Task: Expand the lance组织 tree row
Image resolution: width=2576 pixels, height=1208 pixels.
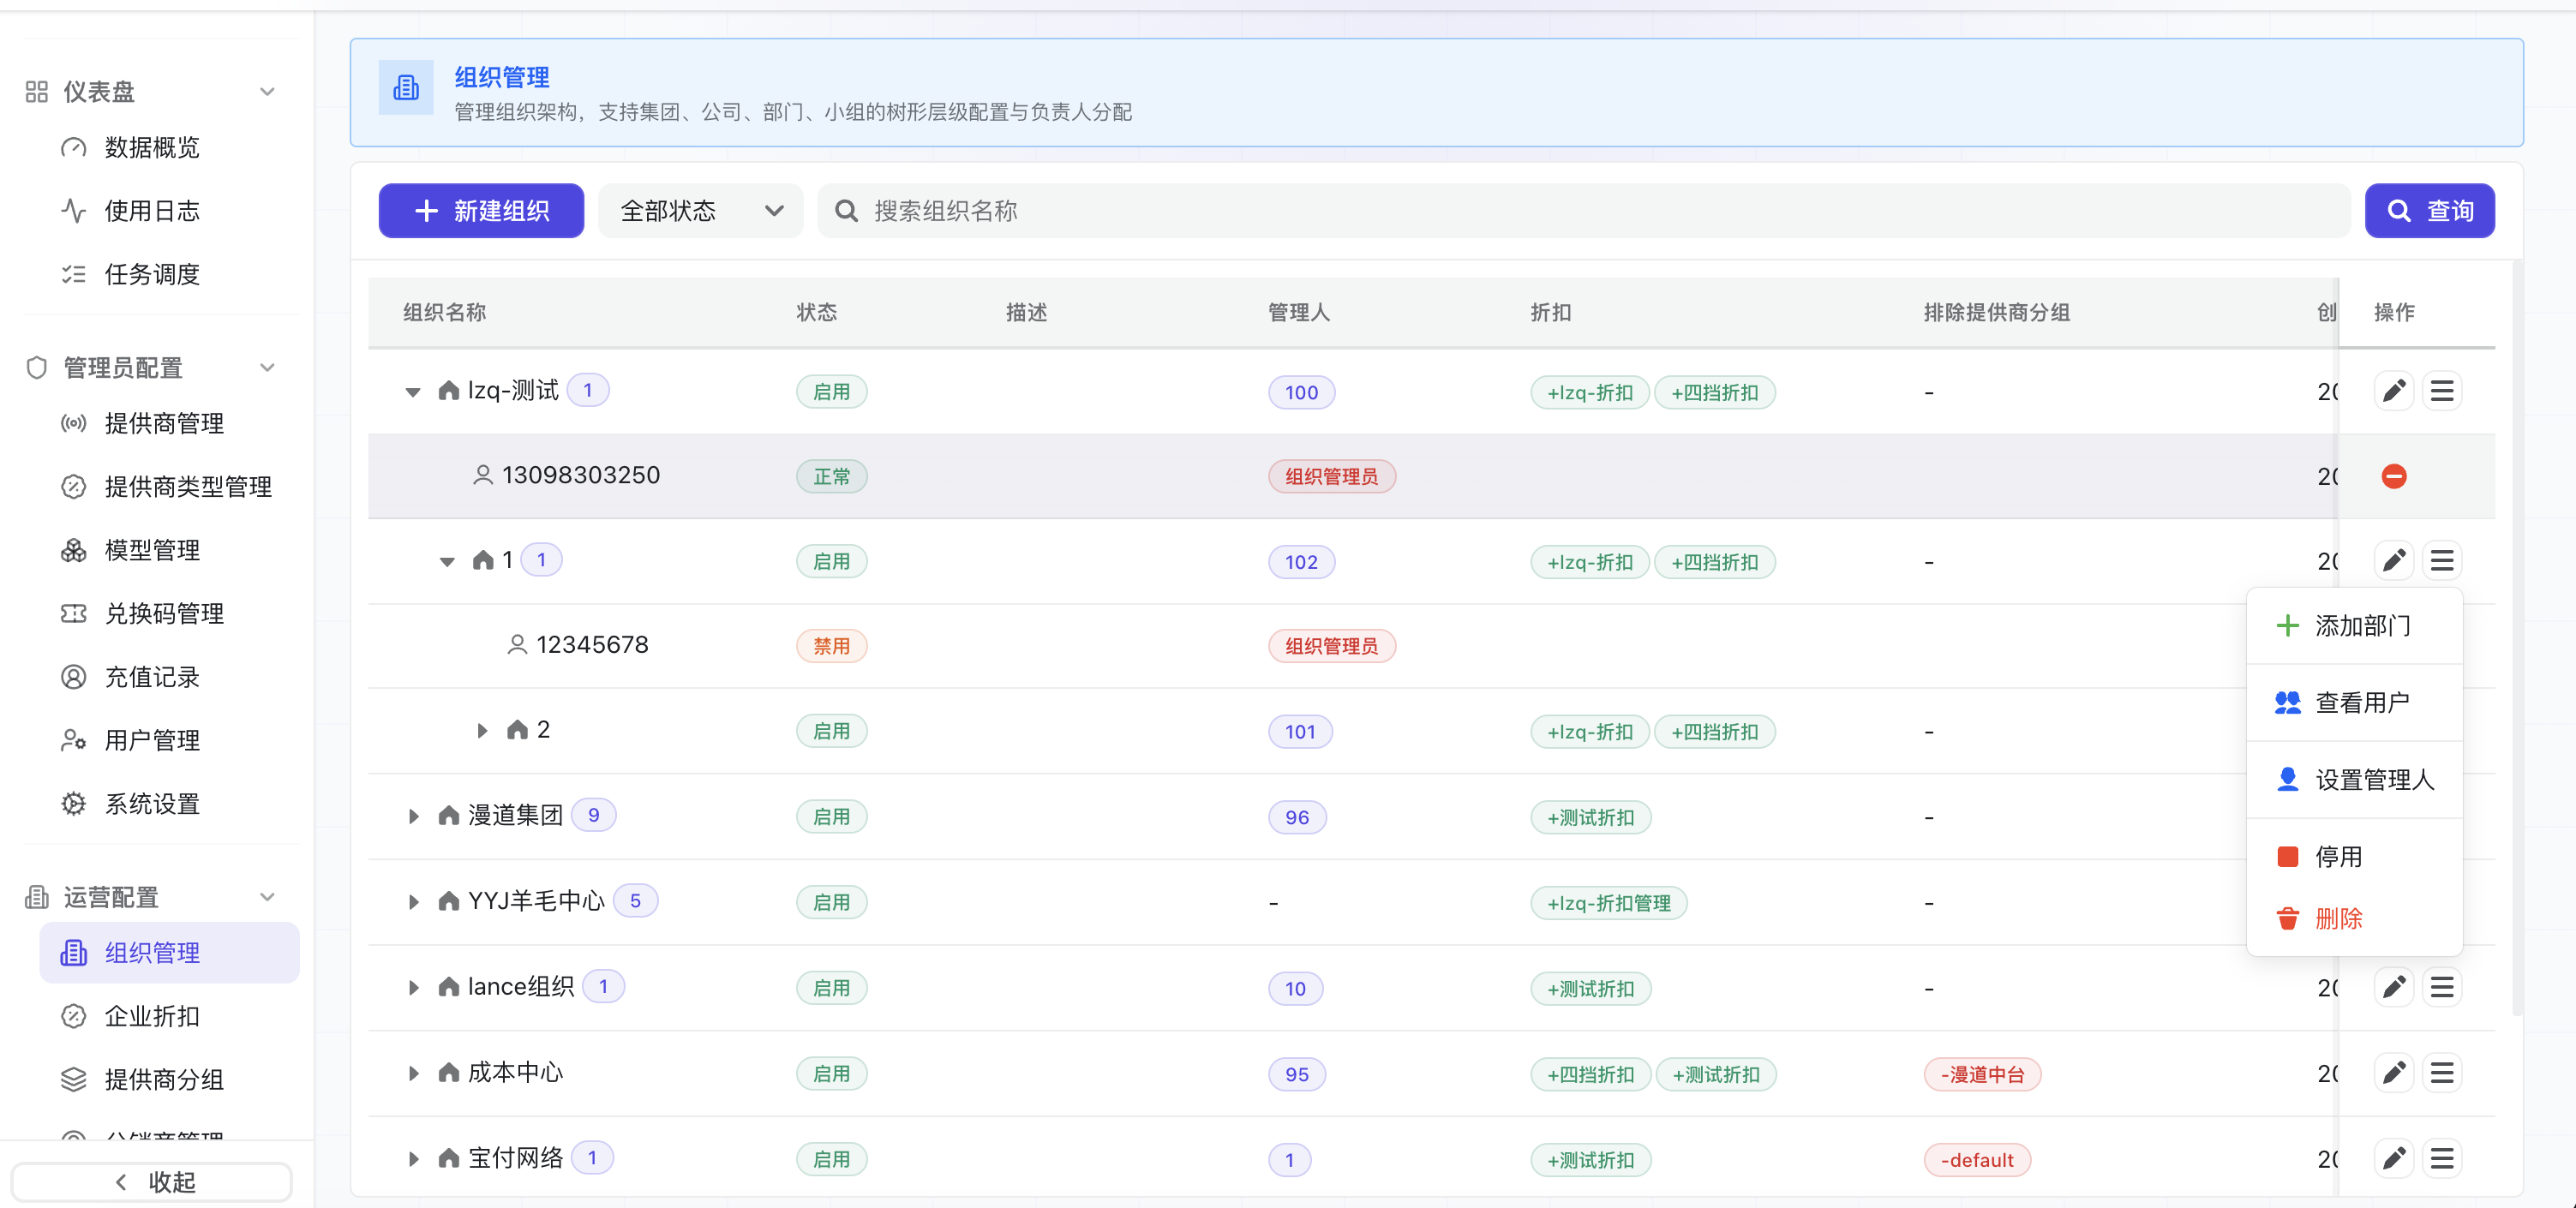Action: (x=413, y=988)
